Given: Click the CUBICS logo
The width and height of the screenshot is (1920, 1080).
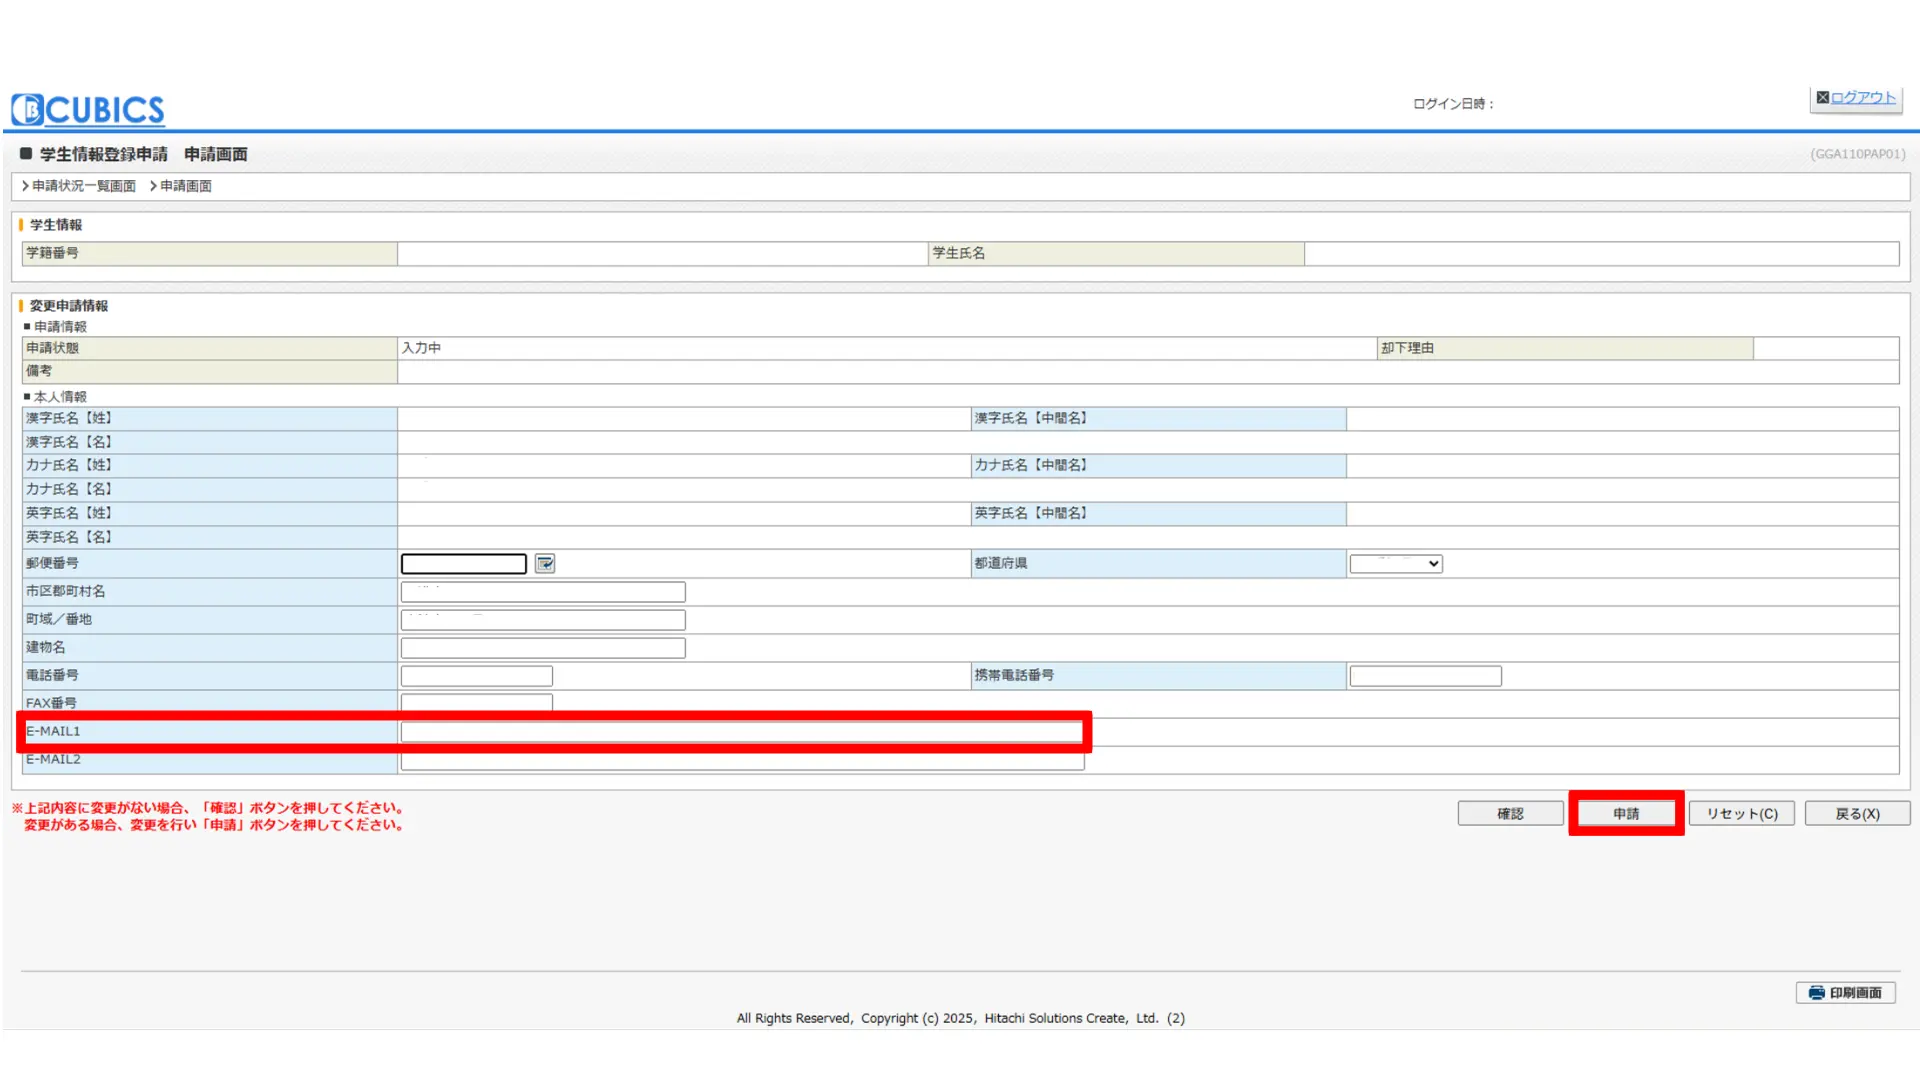Looking at the screenshot, I should [x=88, y=109].
